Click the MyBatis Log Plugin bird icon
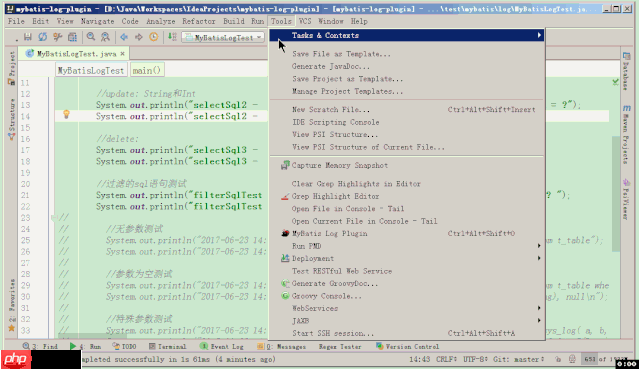This screenshot has height=369, width=639. pyautogui.click(x=285, y=233)
